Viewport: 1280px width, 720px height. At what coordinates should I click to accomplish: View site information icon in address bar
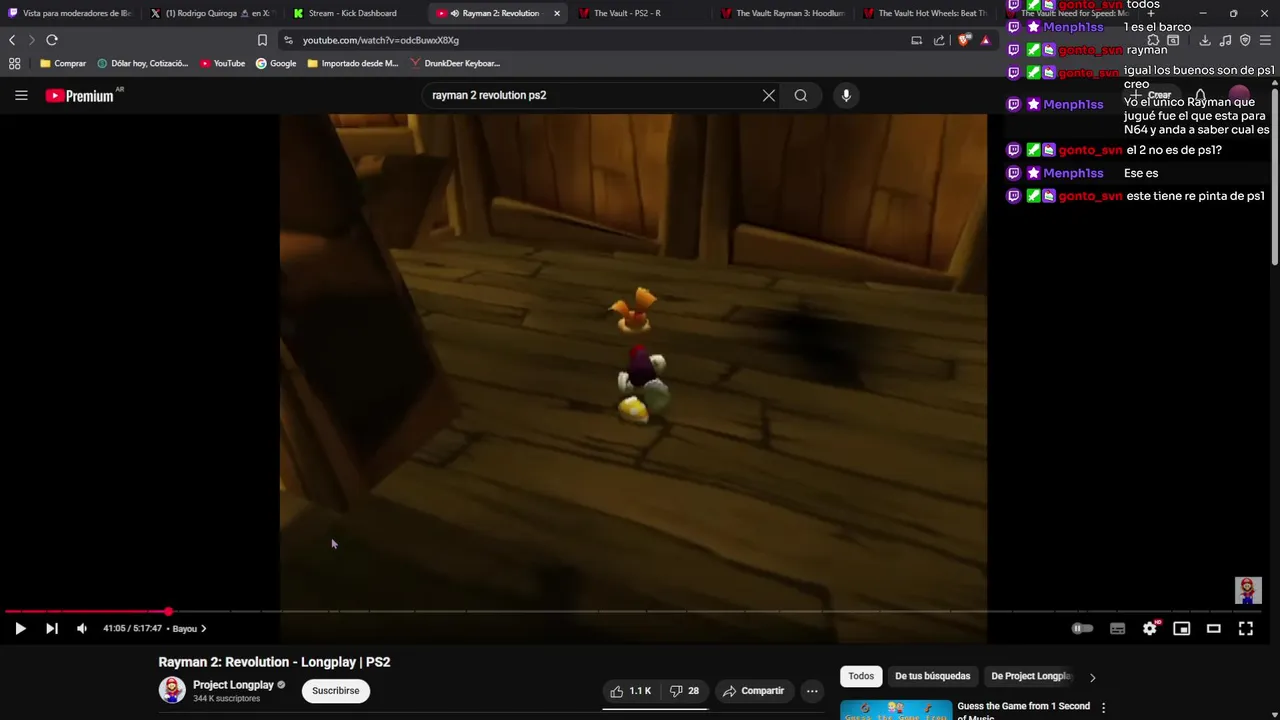[x=289, y=40]
